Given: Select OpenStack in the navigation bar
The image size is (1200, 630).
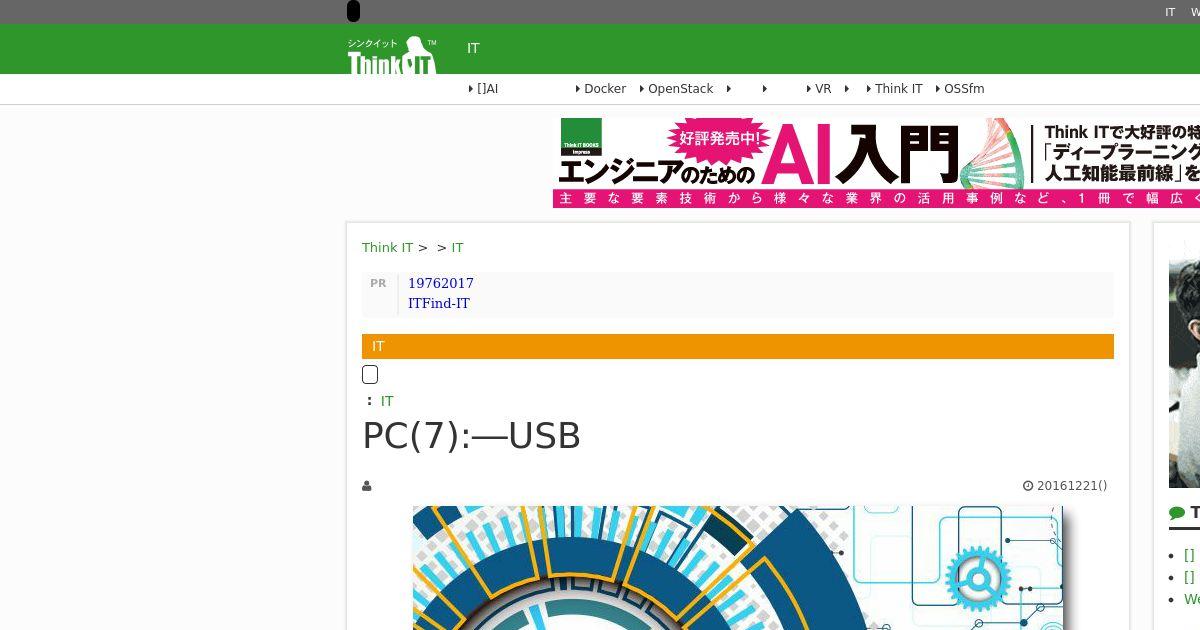Looking at the screenshot, I should click(680, 89).
